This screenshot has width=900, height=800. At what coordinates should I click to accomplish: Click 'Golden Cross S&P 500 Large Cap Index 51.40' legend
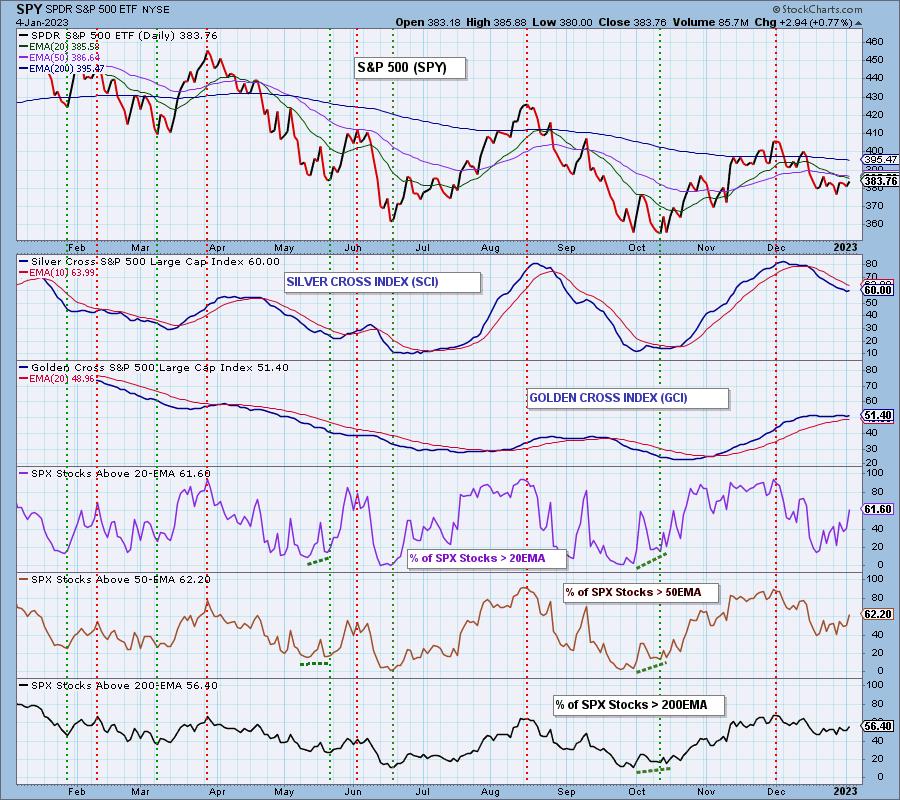(154, 368)
